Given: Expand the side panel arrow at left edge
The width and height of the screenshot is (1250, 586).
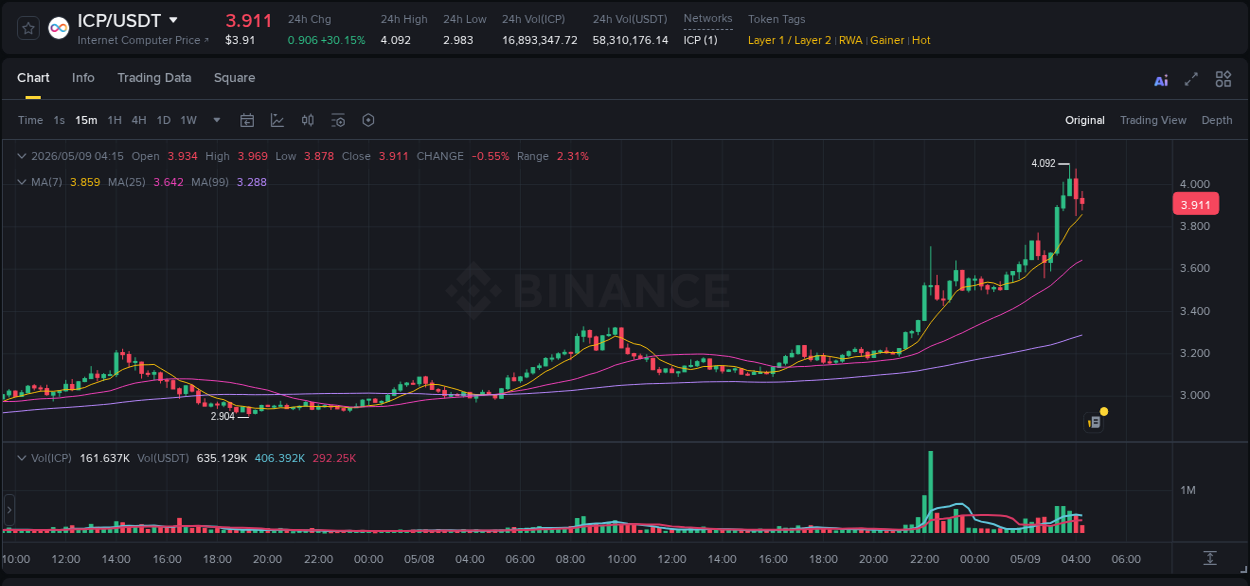Looking at the screenshot, I should point(9,510).
